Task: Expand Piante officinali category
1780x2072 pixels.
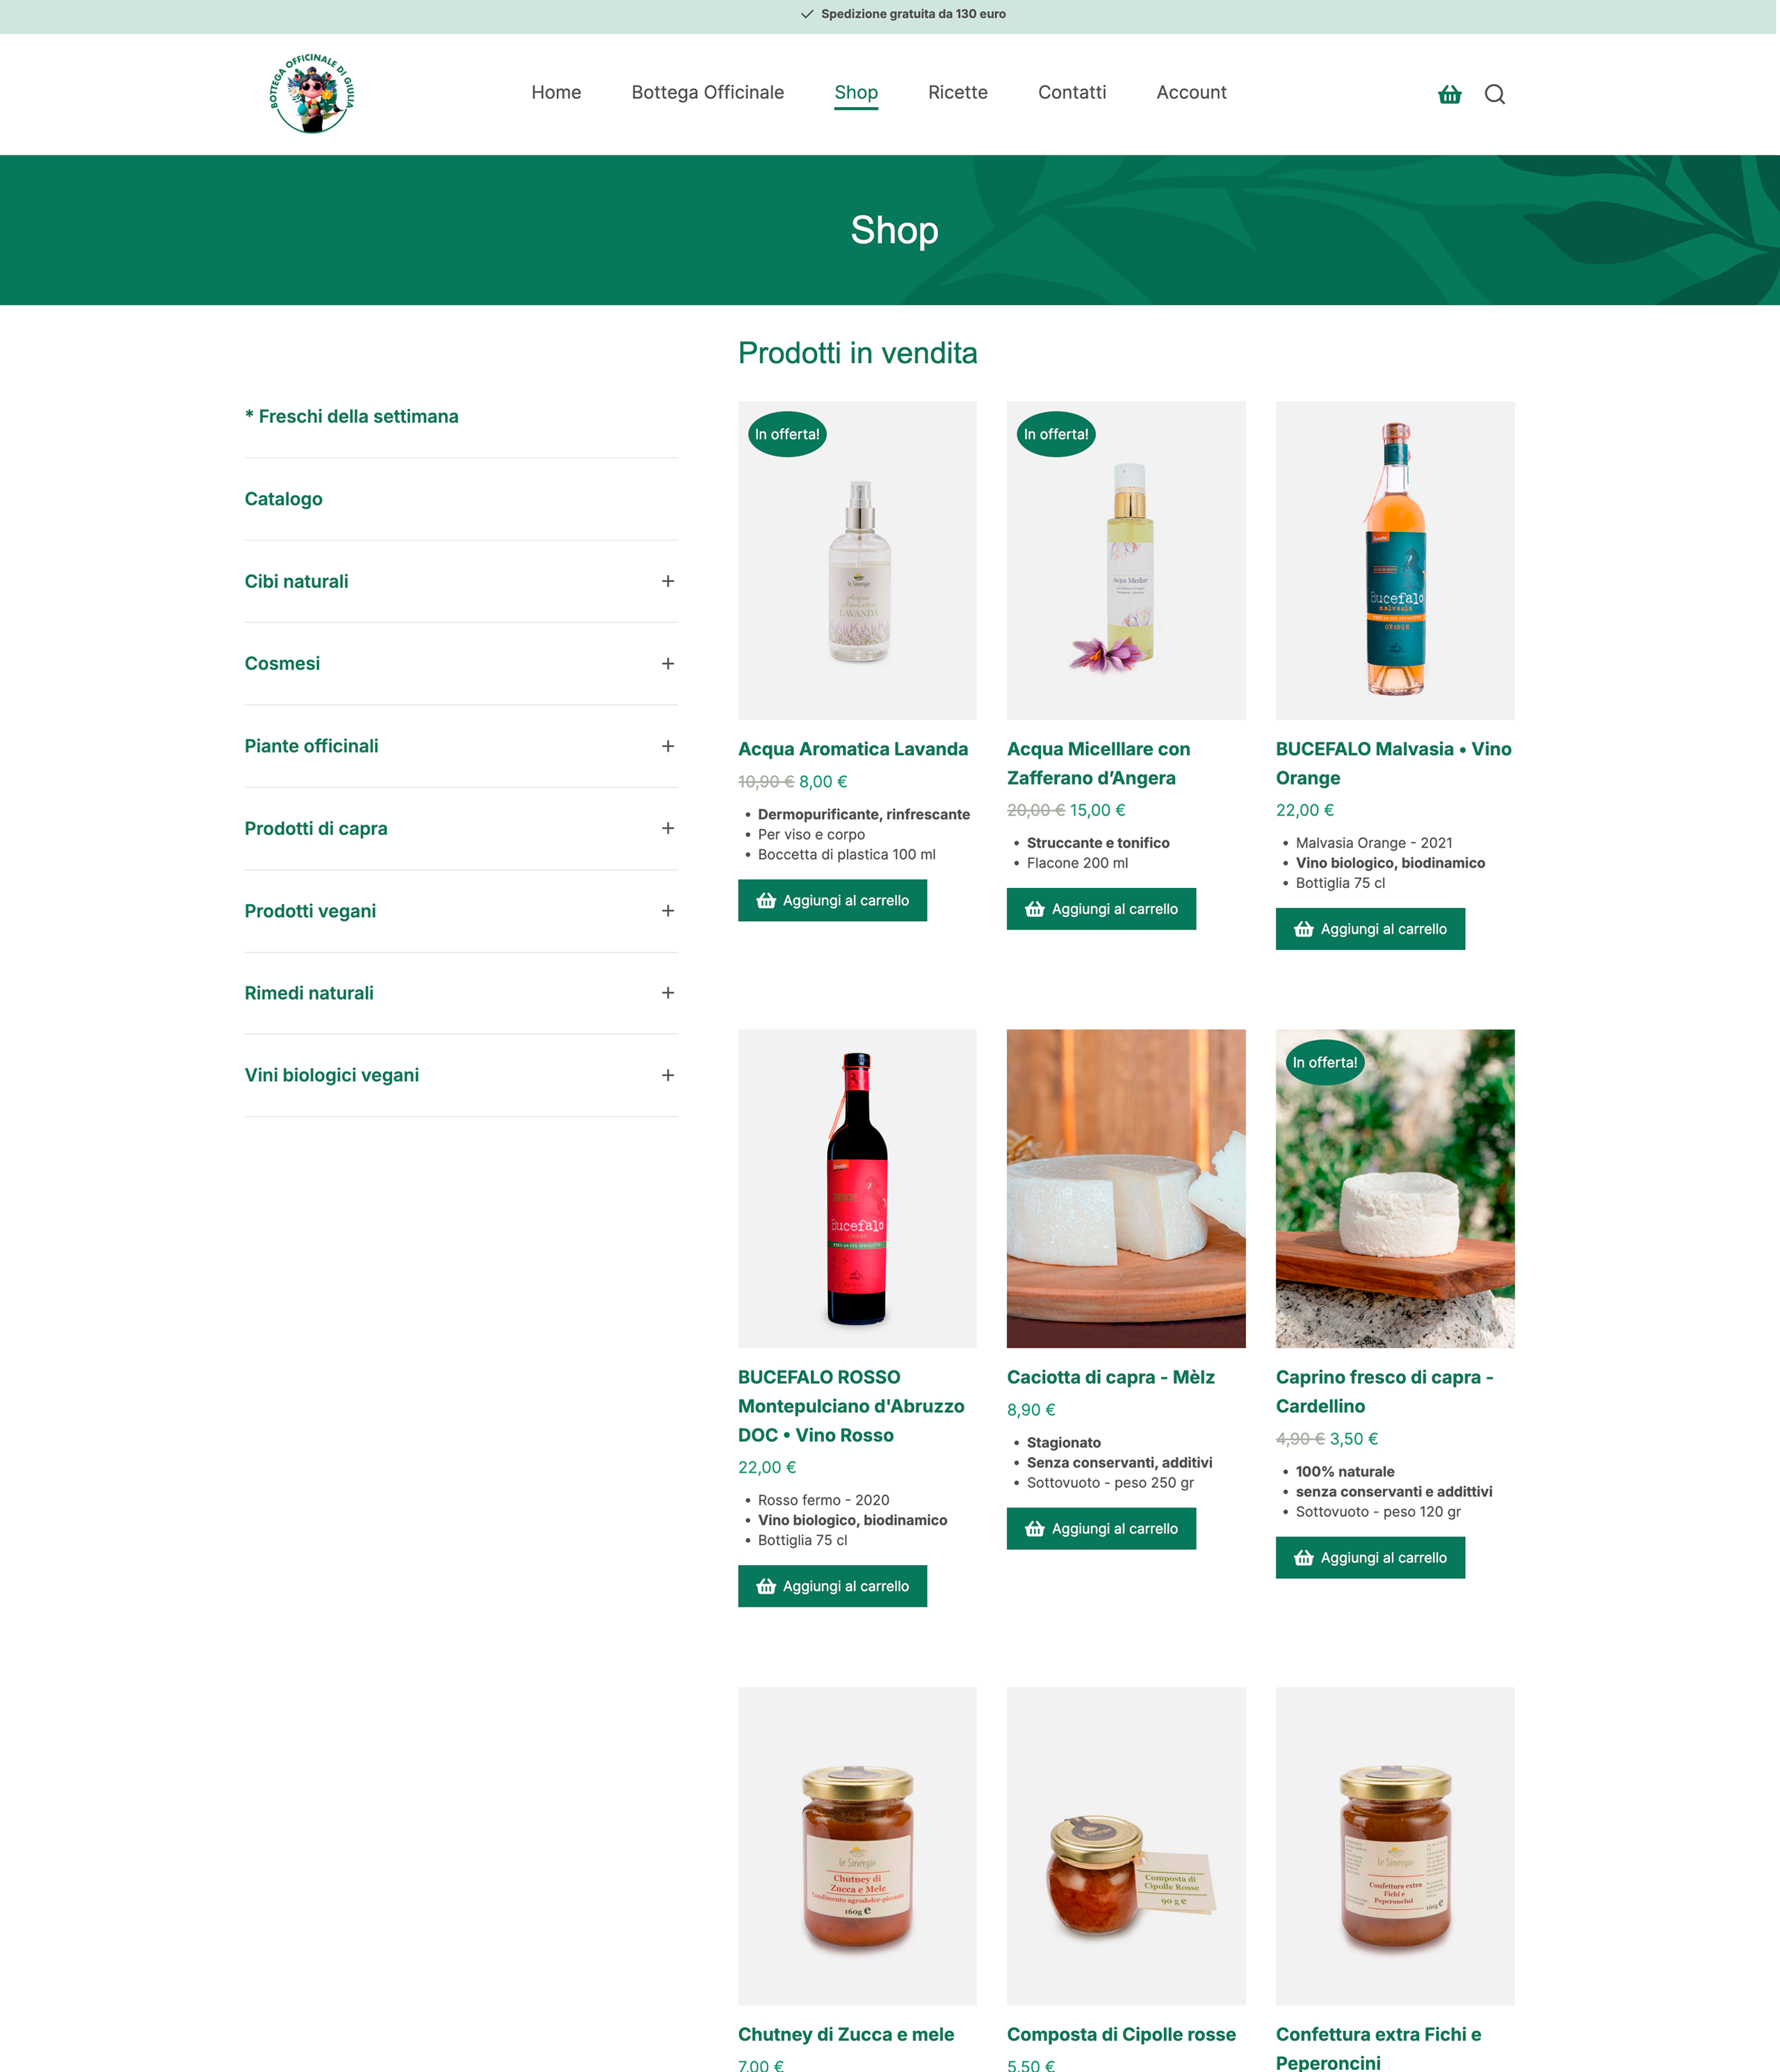Action: tap(667, 746)
